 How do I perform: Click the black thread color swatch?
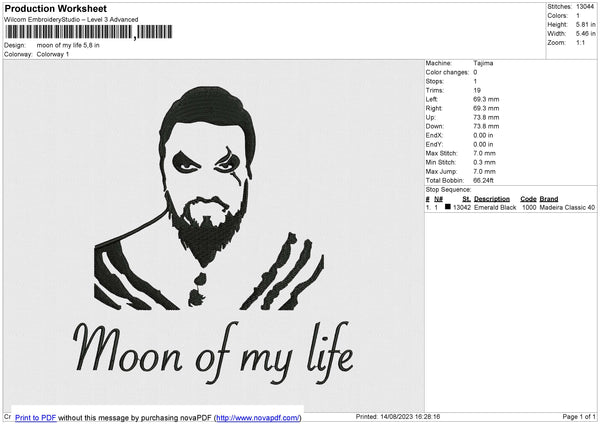[x=448, y=207]
